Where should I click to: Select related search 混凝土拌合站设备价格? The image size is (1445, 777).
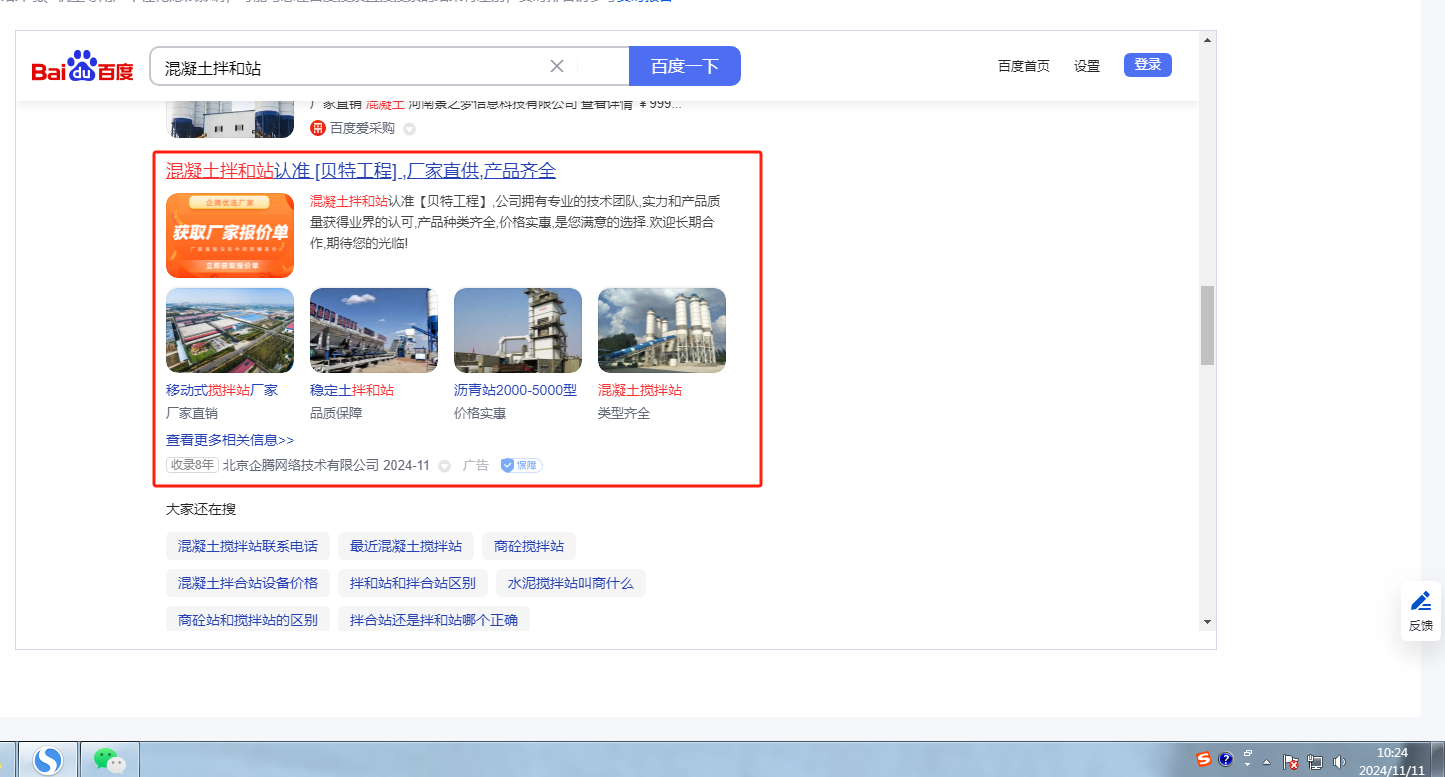[248, 583]
